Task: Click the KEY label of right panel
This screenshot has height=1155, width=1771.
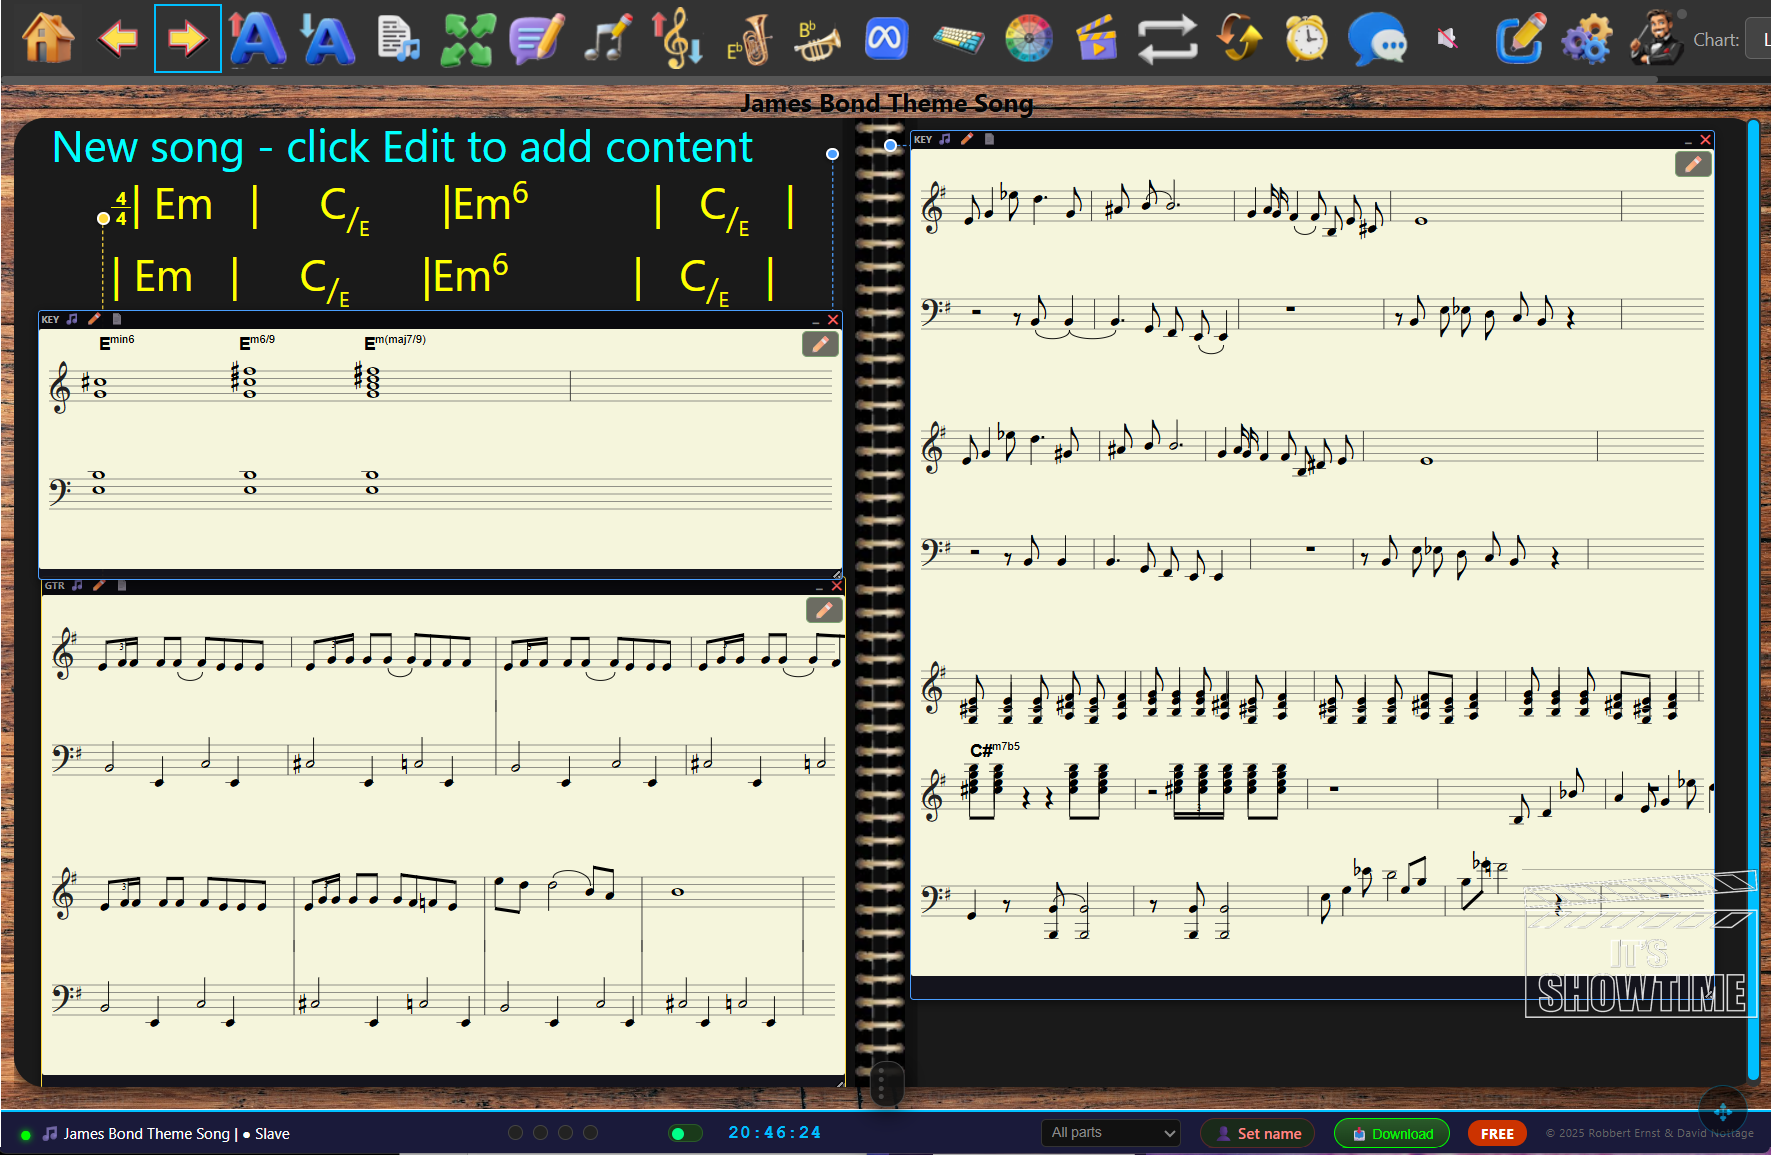Action: click(x=923, y=140)
